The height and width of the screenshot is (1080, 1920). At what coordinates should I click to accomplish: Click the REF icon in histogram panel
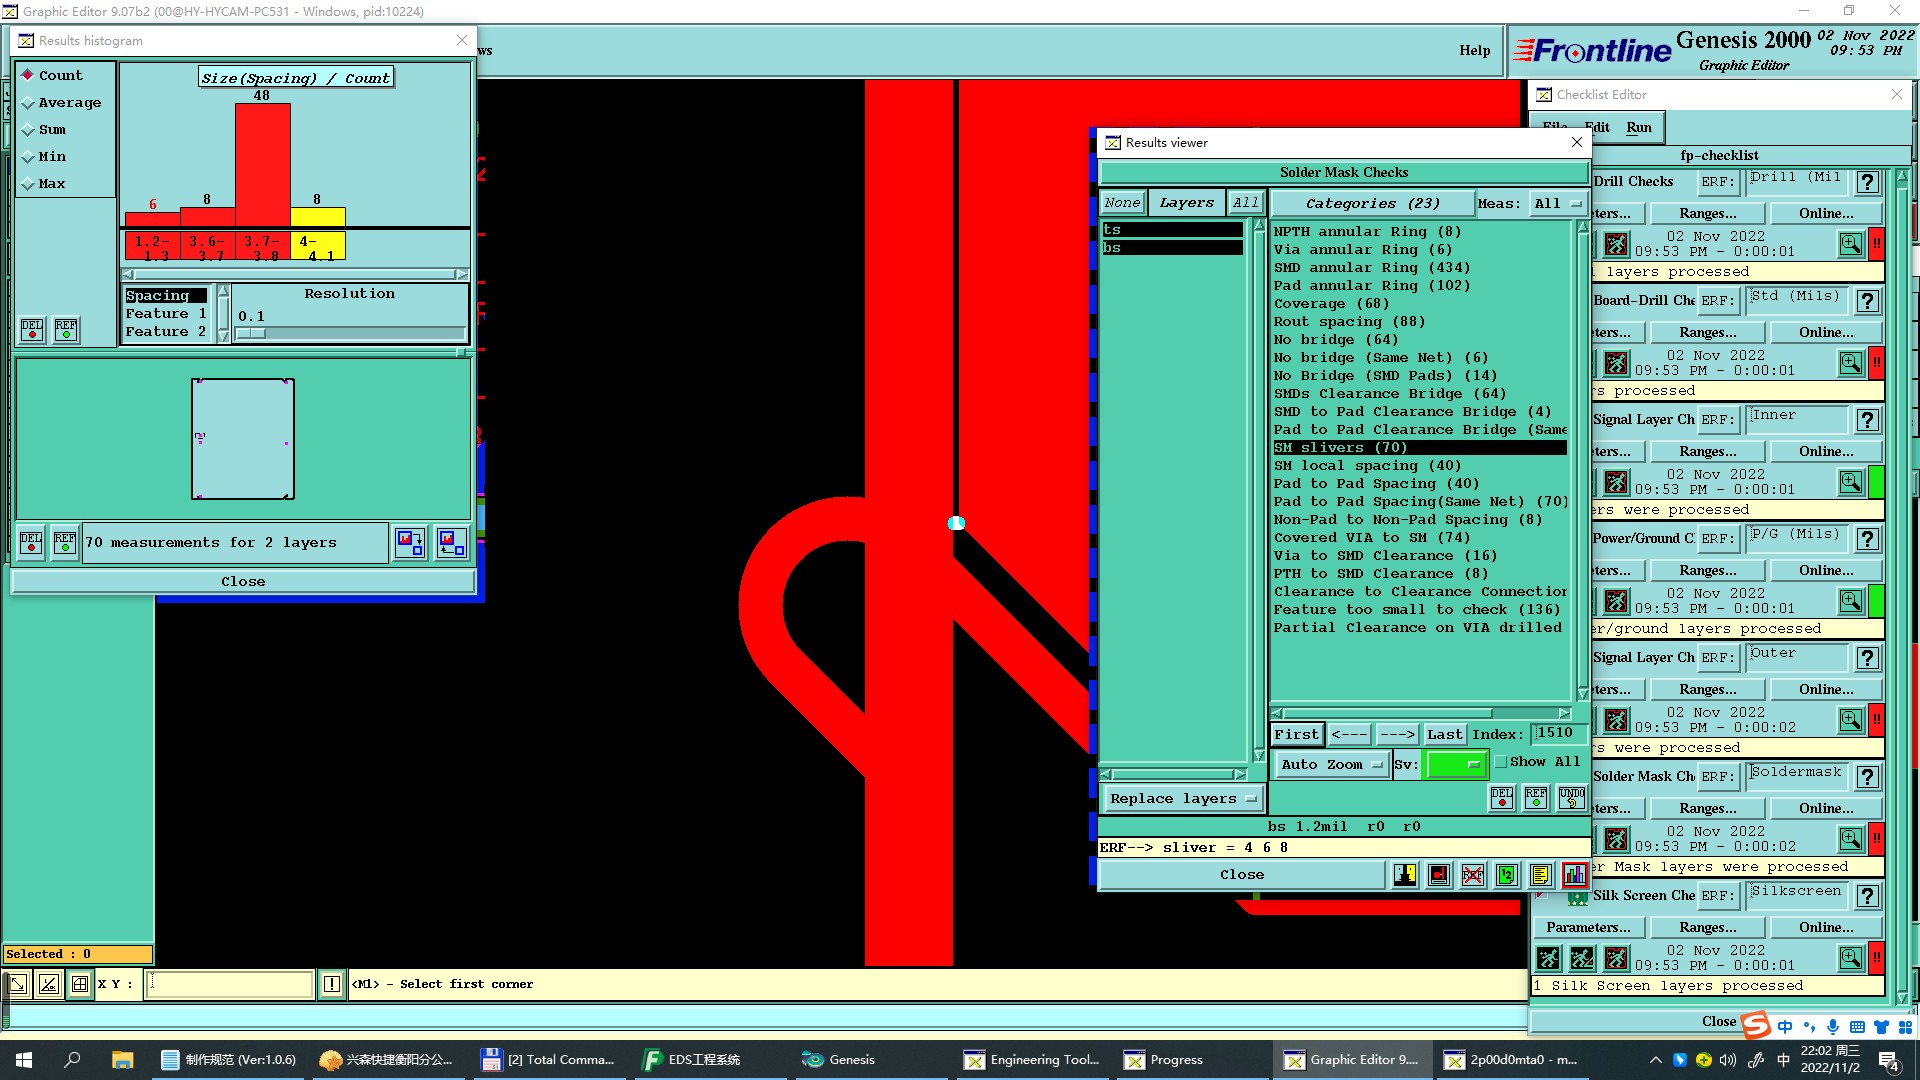pos(66,329)
